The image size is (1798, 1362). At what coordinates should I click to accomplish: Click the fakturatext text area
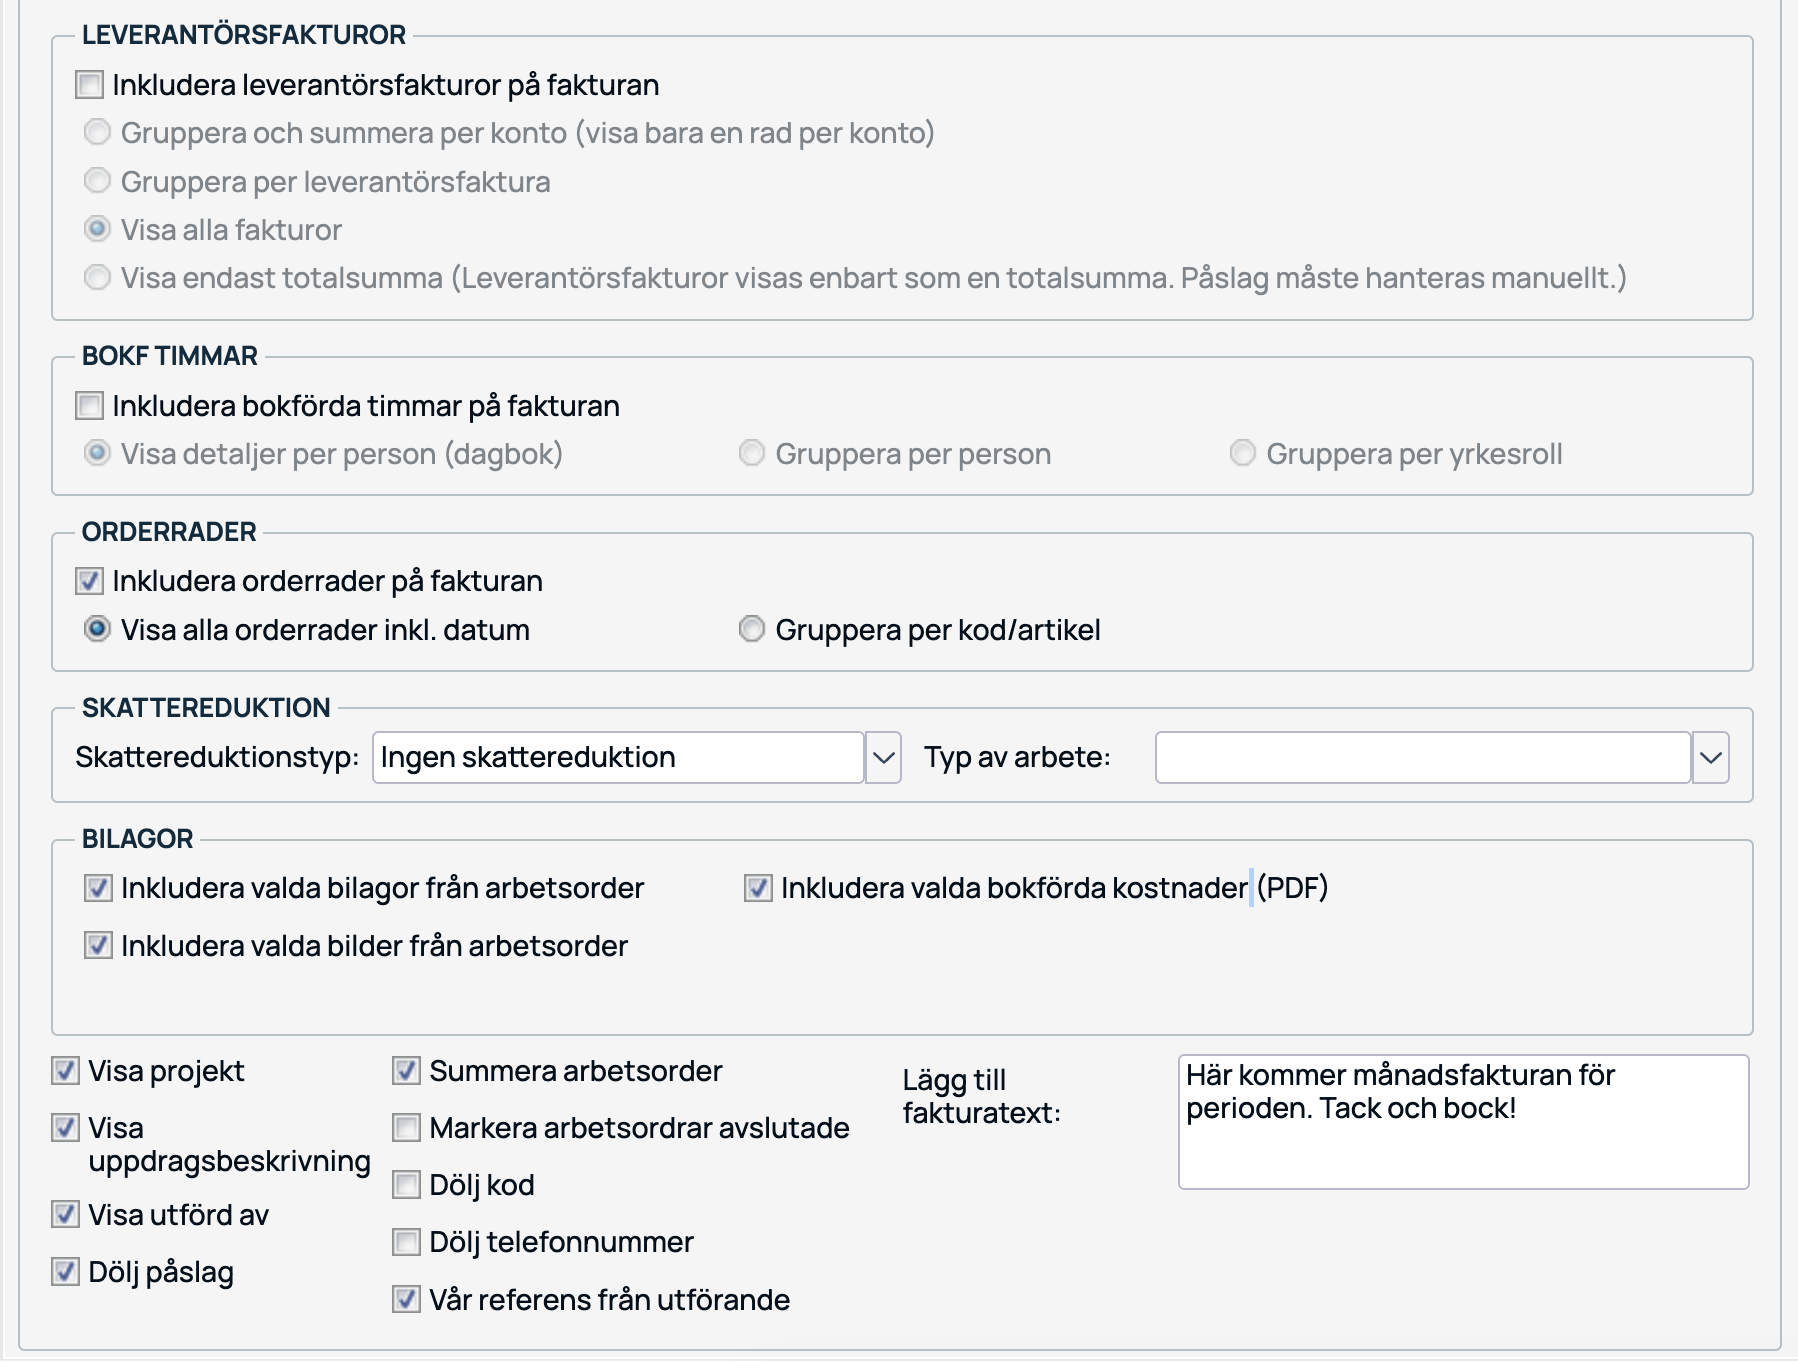click(1463, 1121)
